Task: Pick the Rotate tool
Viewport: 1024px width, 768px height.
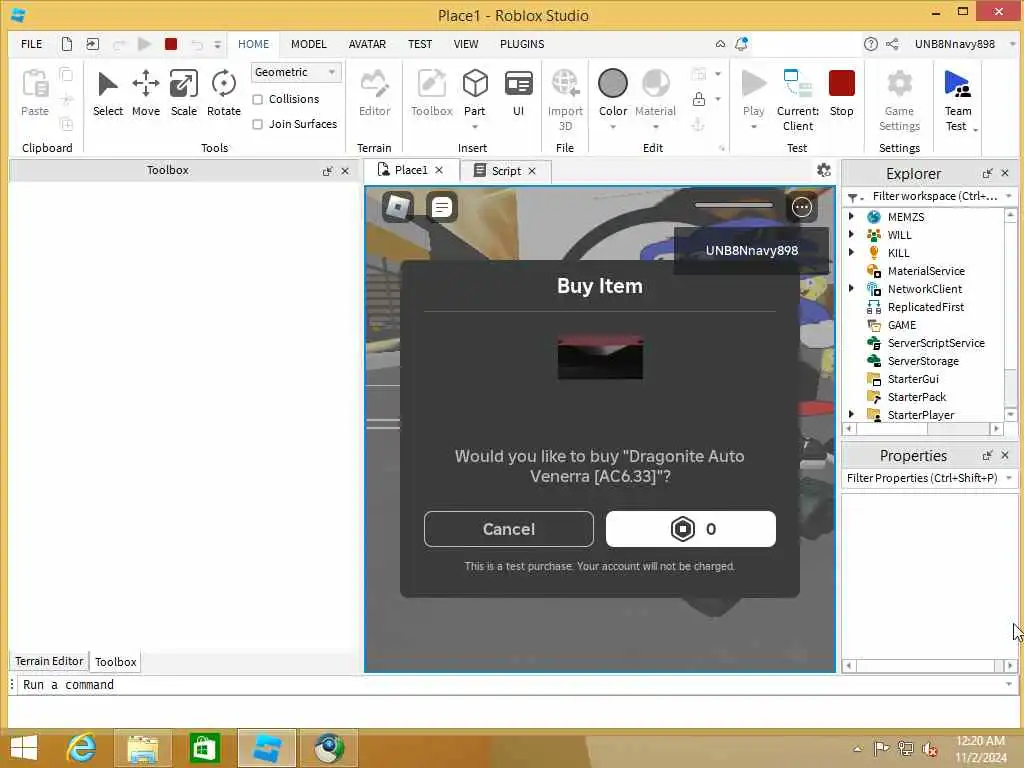Action: [223, 93]
